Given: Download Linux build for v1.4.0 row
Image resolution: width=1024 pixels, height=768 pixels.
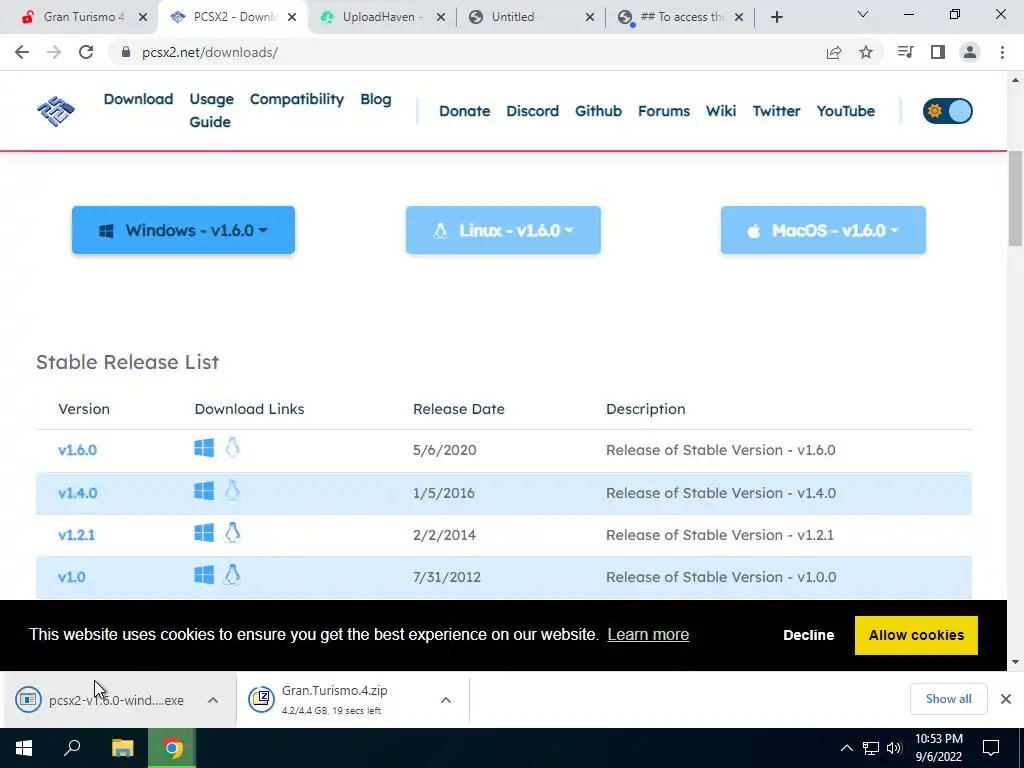Looking at the screenshot, I should 232,491.
